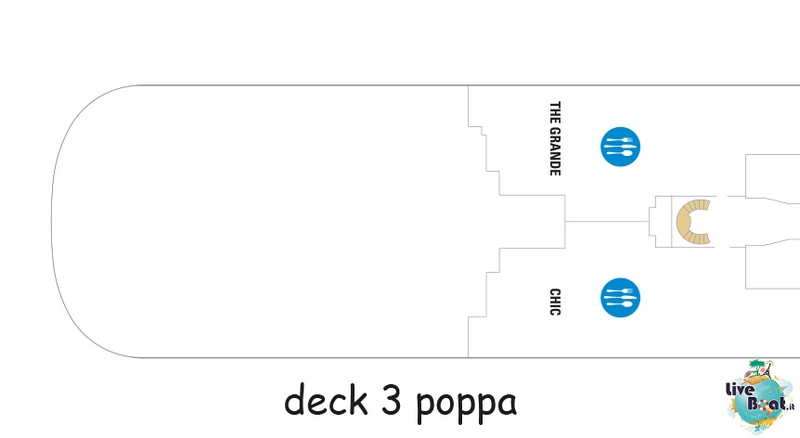This screenshot has width=800, height=438.
Task: Click the word 'deck' in the caption
Action: (x=326, y=401)
